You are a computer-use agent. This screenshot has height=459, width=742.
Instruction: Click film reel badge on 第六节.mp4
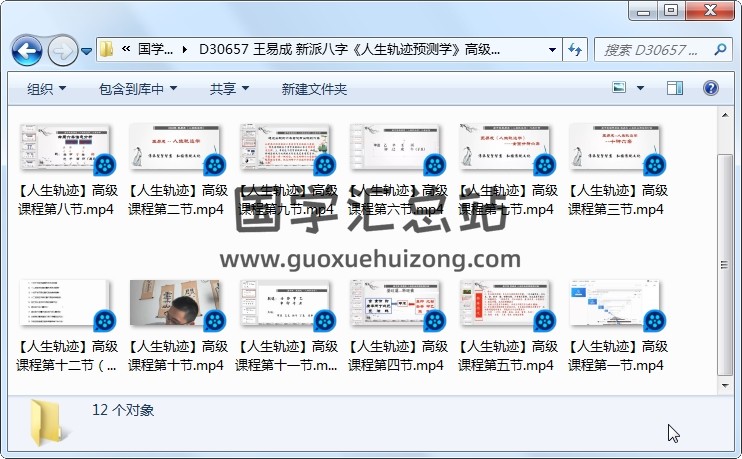(x=435, y=165)
